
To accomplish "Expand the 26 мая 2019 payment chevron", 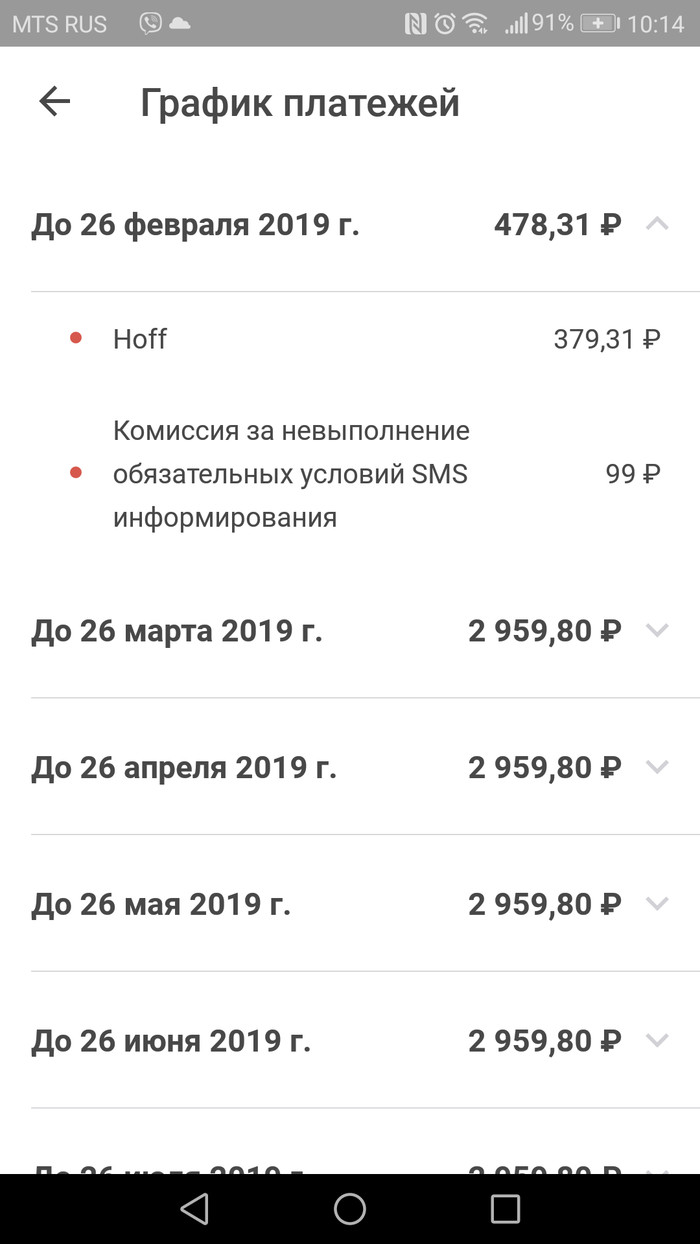I will tap(656, 904).
